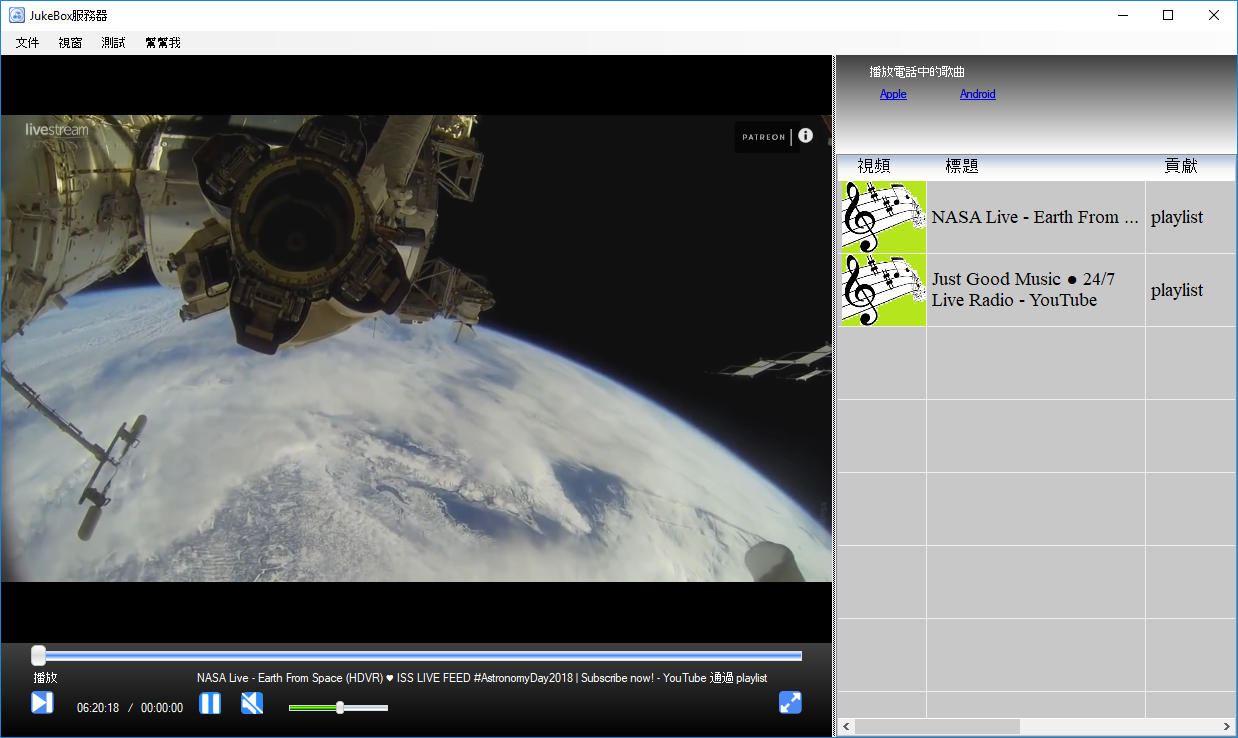
Task: Enter fullscreen with the expand arrows icon
Action: 790,703
